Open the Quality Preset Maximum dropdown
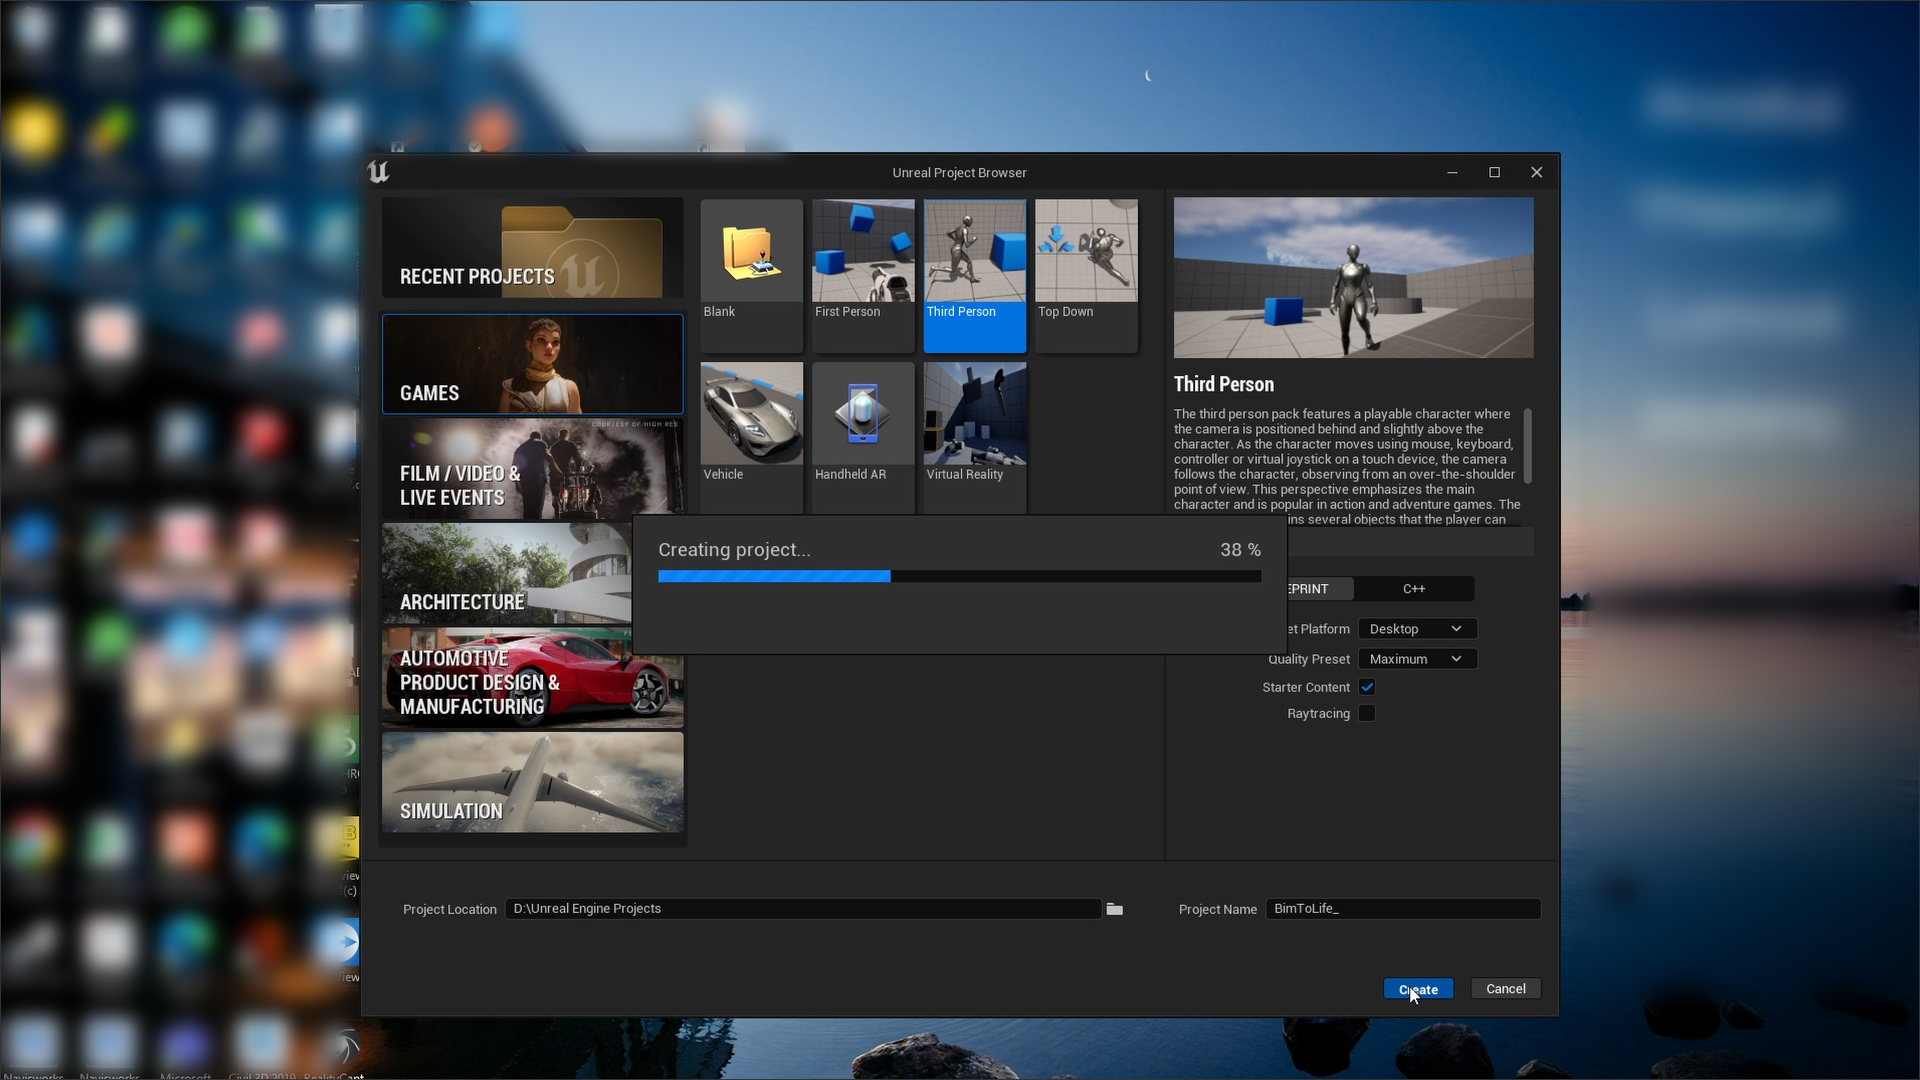 pos(1417,659)
